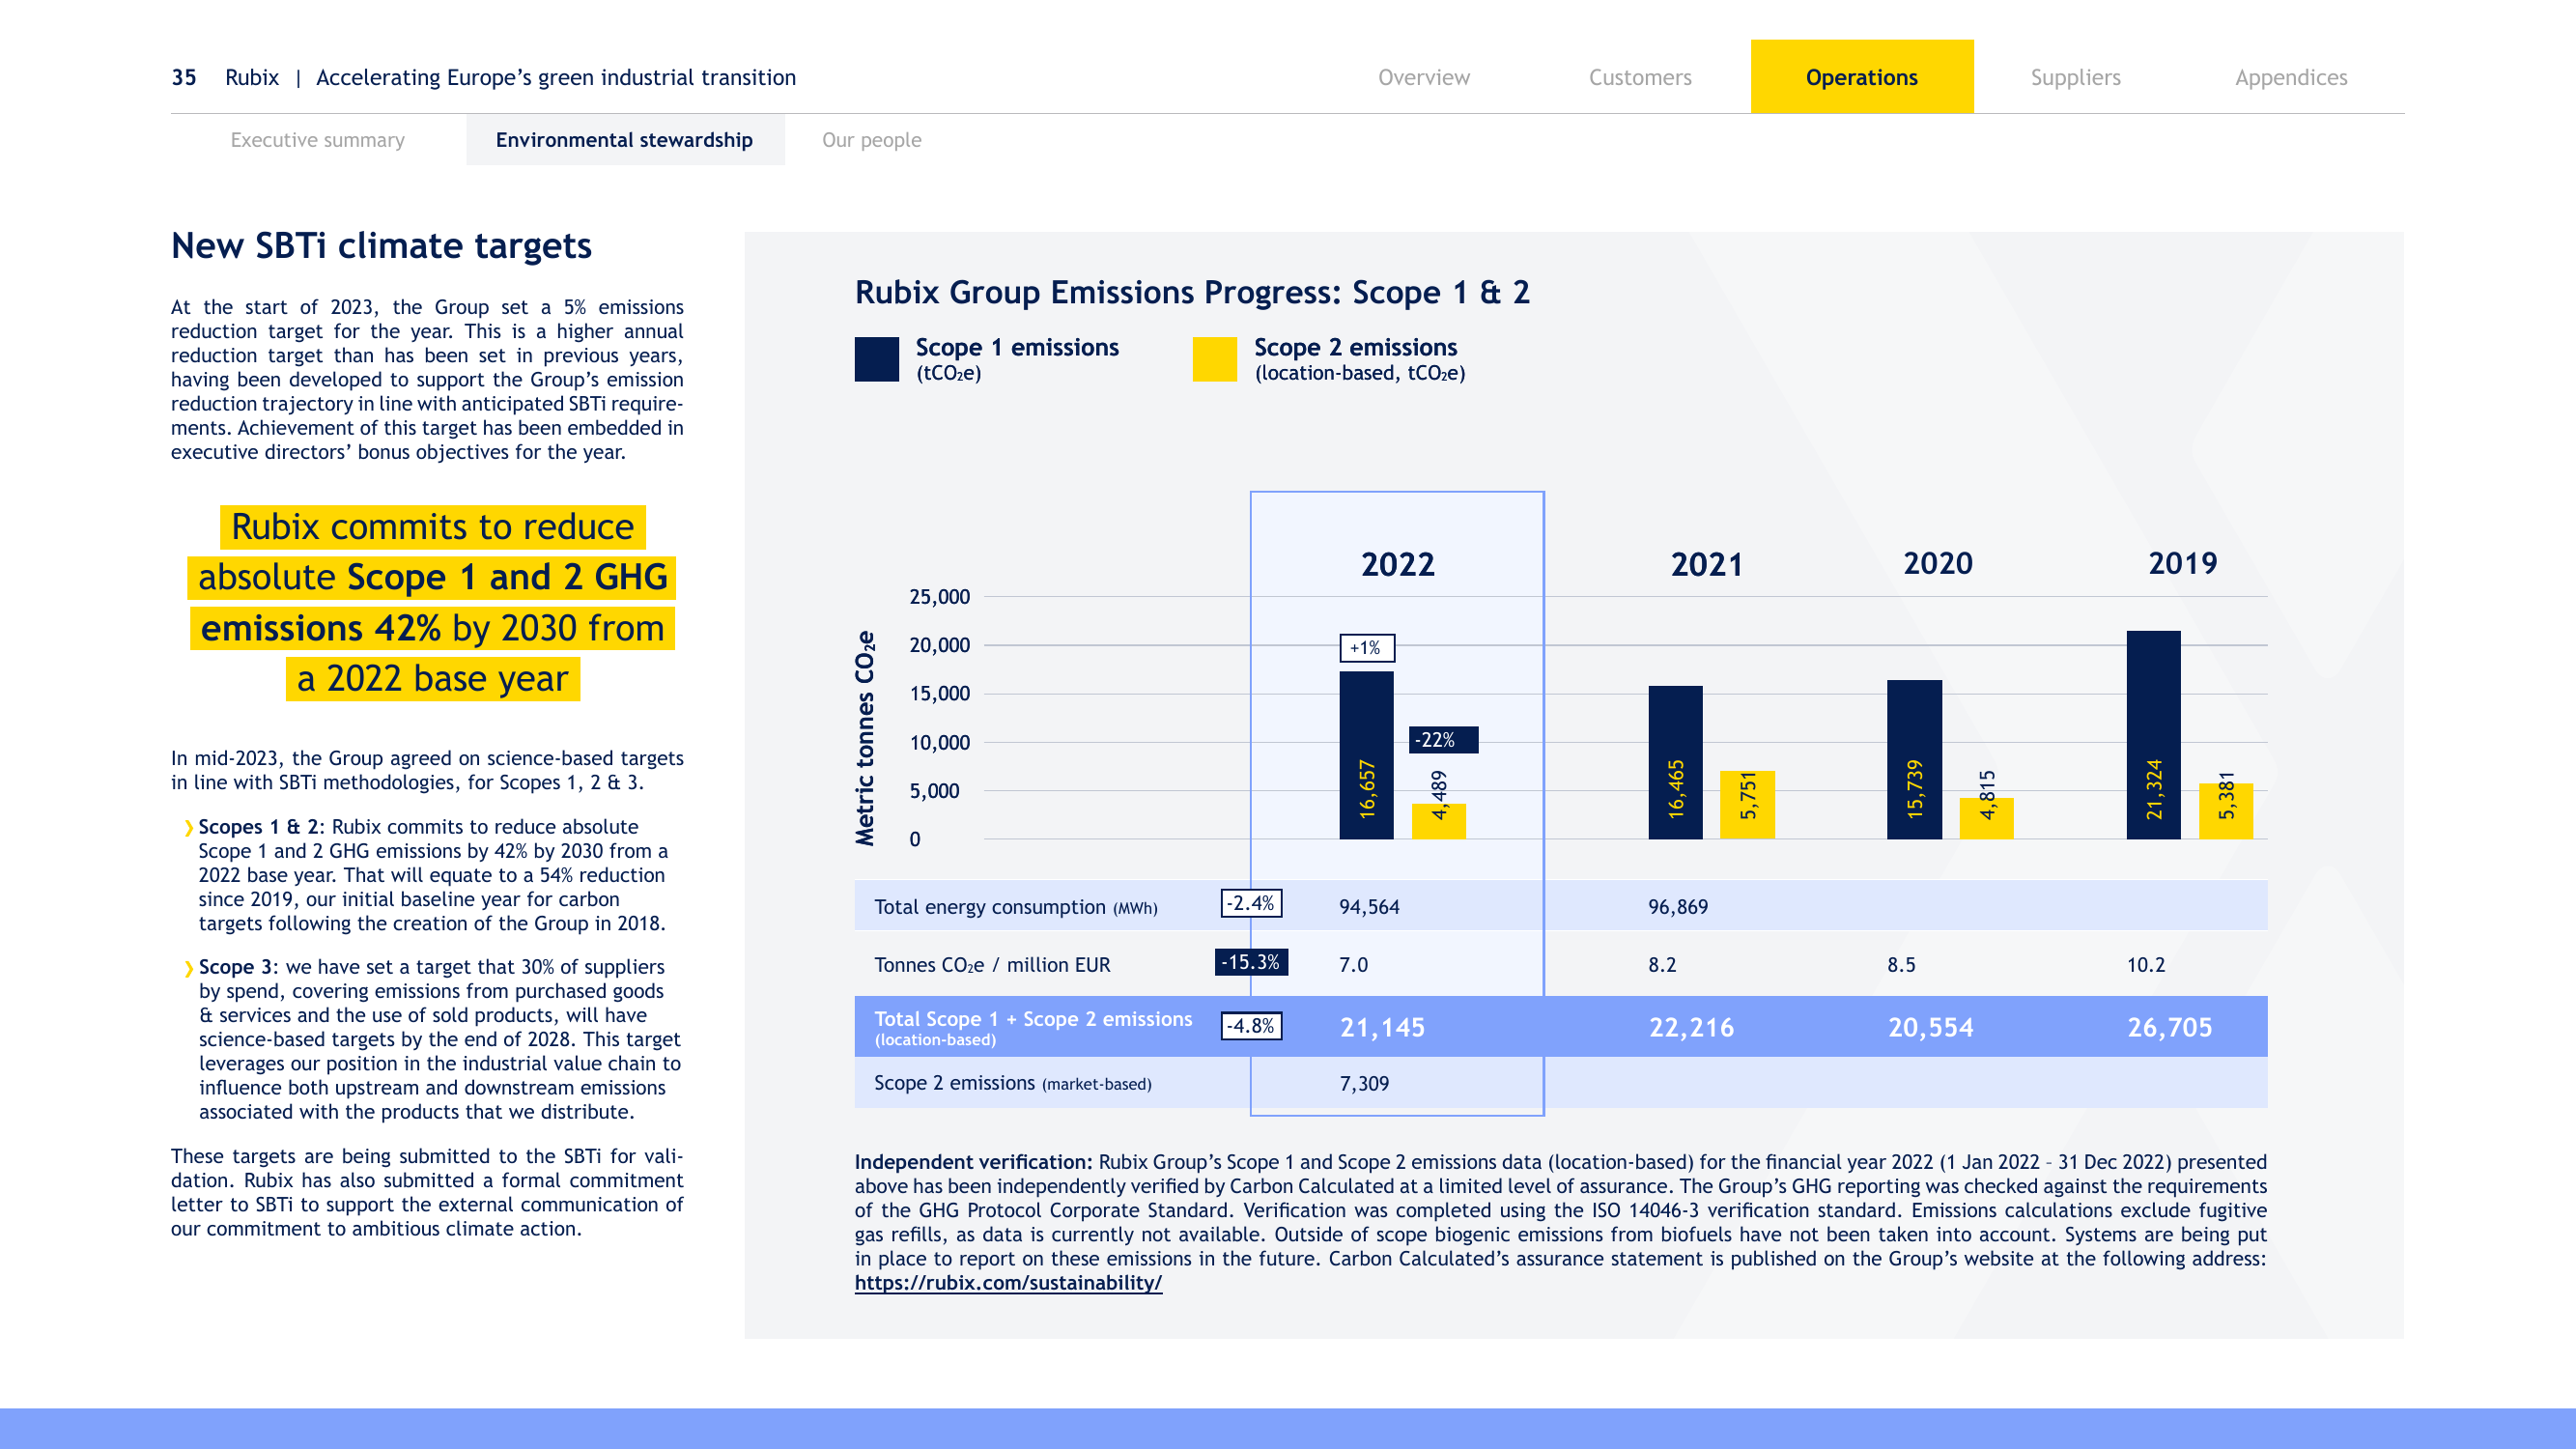Open the Executive summary sub-tab
This screenshot has width=2576, height=1449.
point(317,140)
